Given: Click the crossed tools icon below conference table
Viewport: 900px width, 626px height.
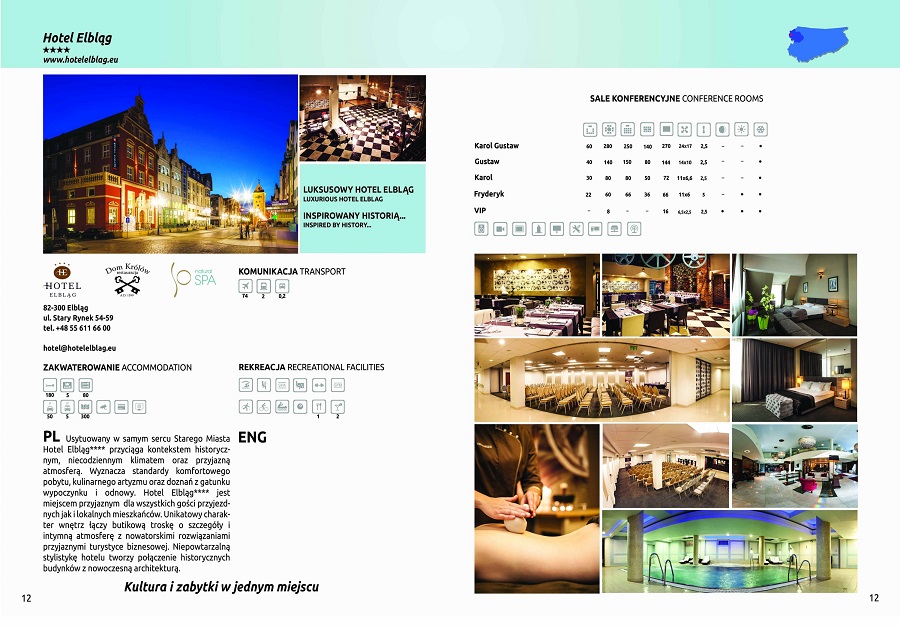Looking at the screenshot, I should point(576,229).
